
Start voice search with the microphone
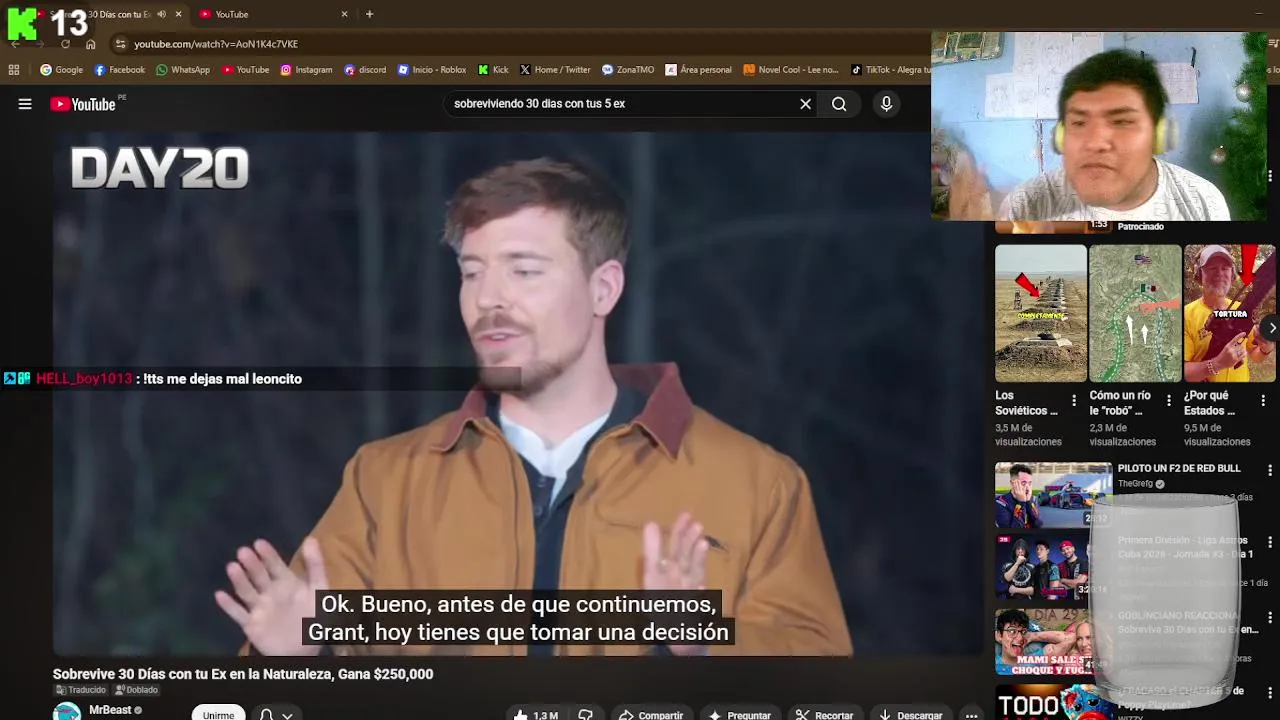pyautogui.click(x=886, y=104)
